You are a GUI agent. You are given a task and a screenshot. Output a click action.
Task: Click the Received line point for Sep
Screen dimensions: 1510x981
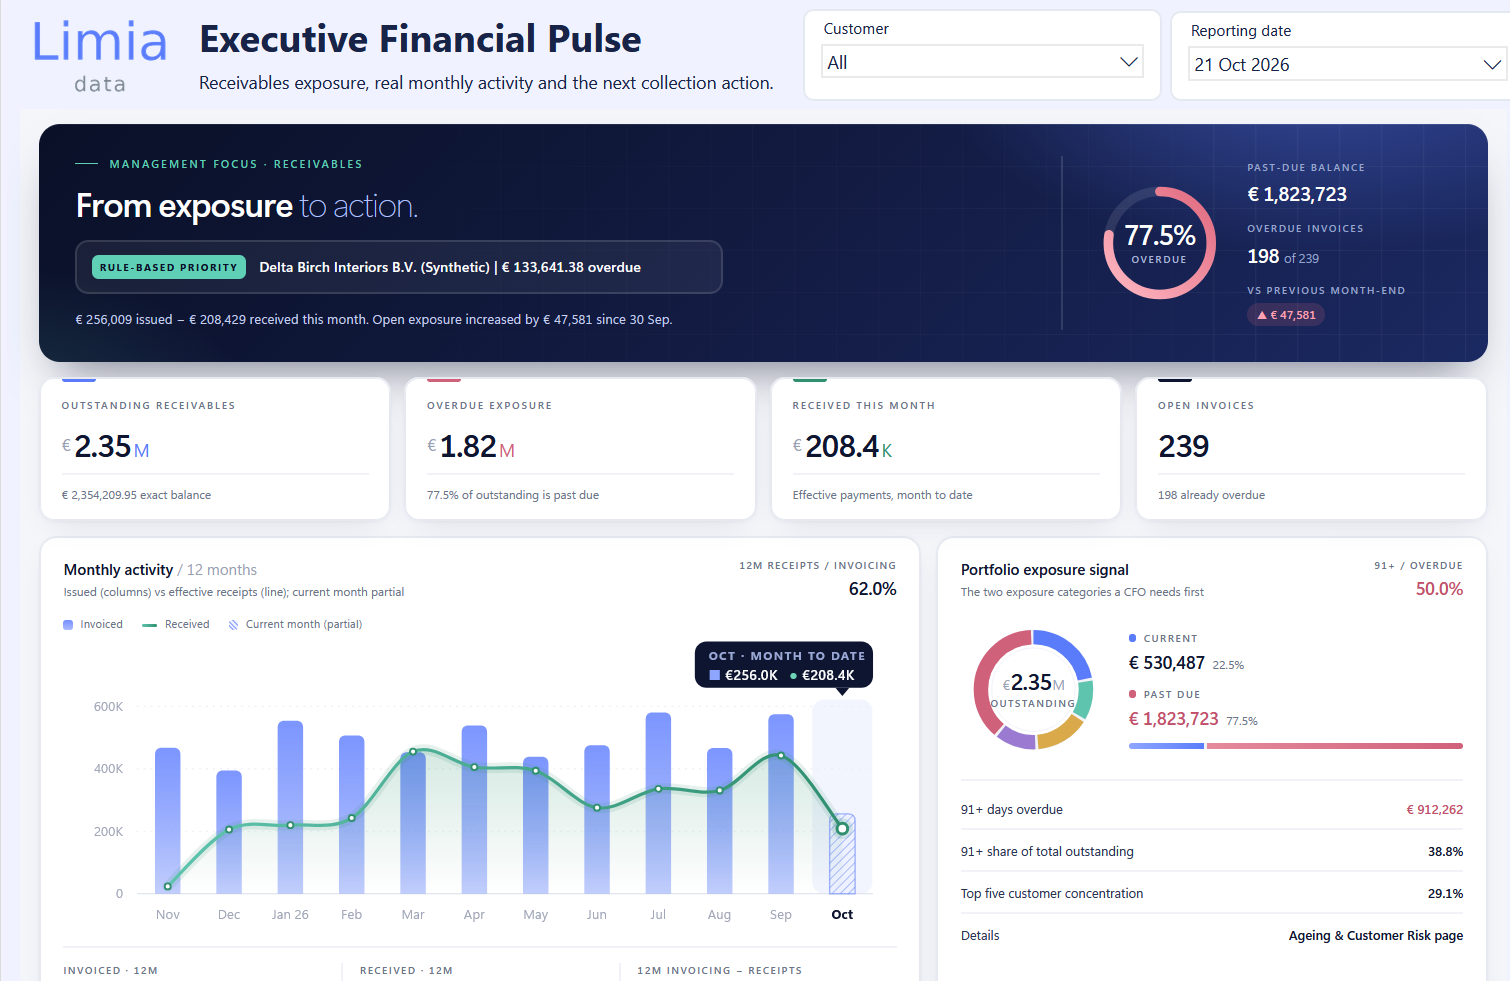point(781,755)
